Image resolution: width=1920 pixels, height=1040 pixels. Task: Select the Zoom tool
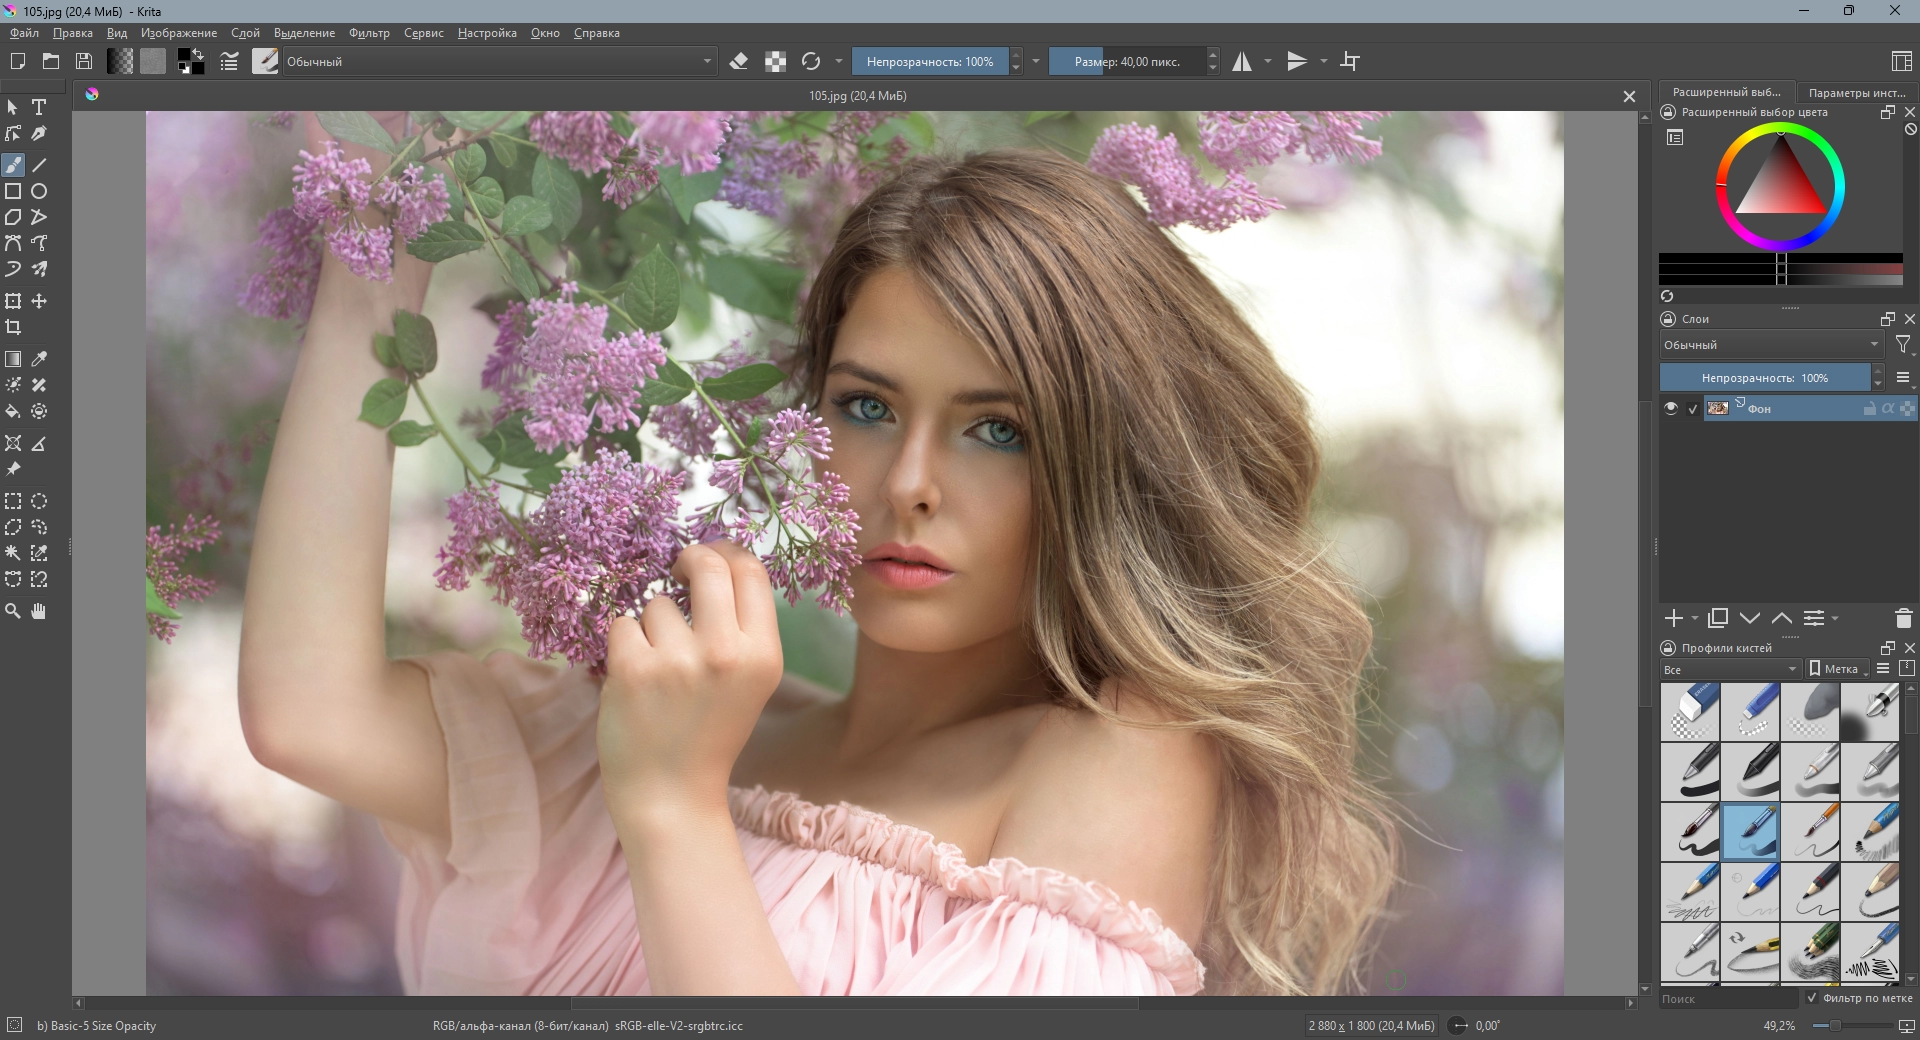click(x=13, y=611)
